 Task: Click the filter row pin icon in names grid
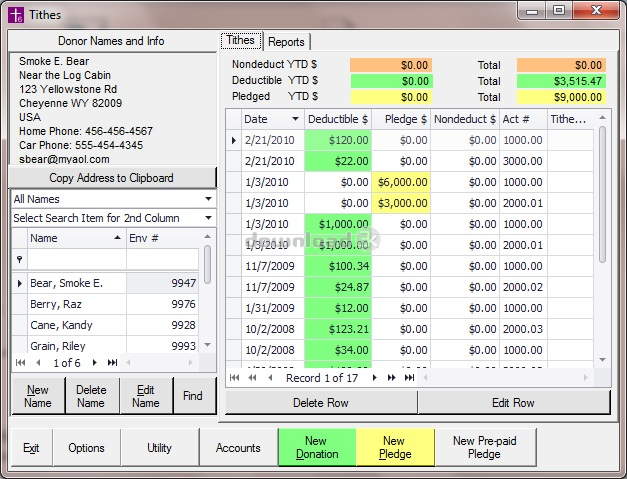click(x=20, y=259)
